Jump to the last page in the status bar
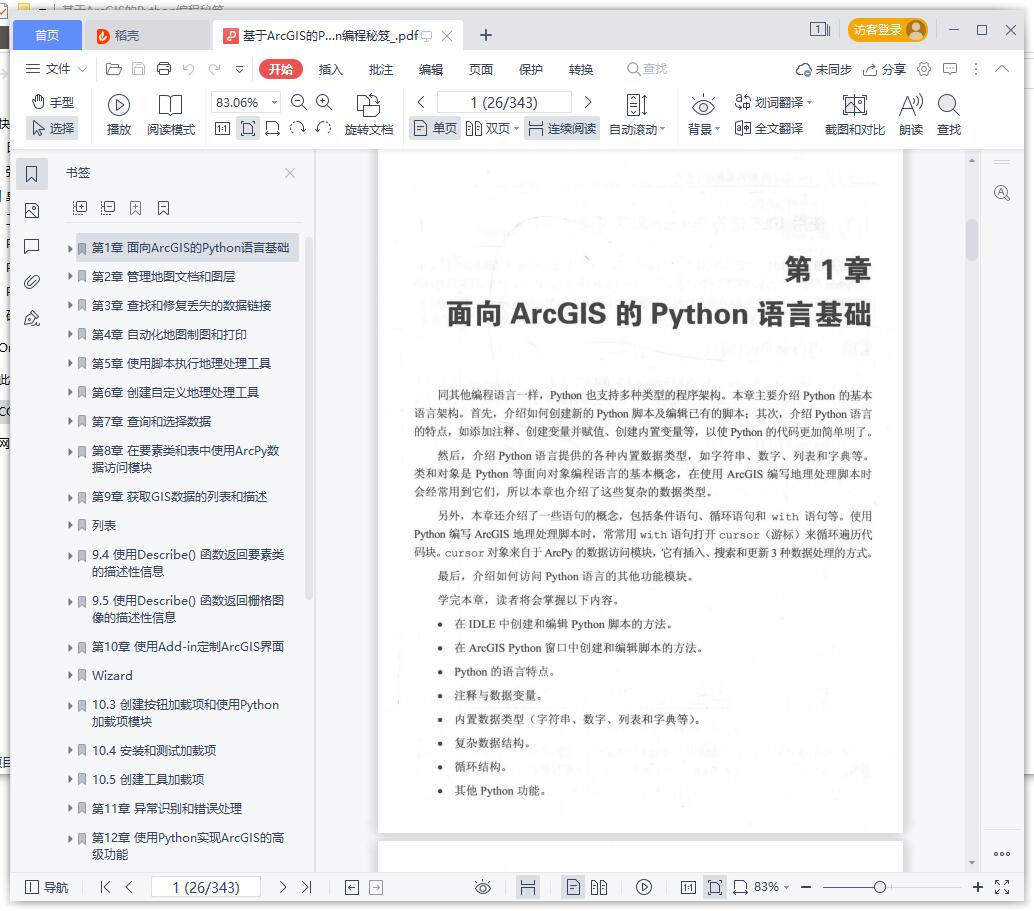The image size is (1034, 911). coord(307,887)
